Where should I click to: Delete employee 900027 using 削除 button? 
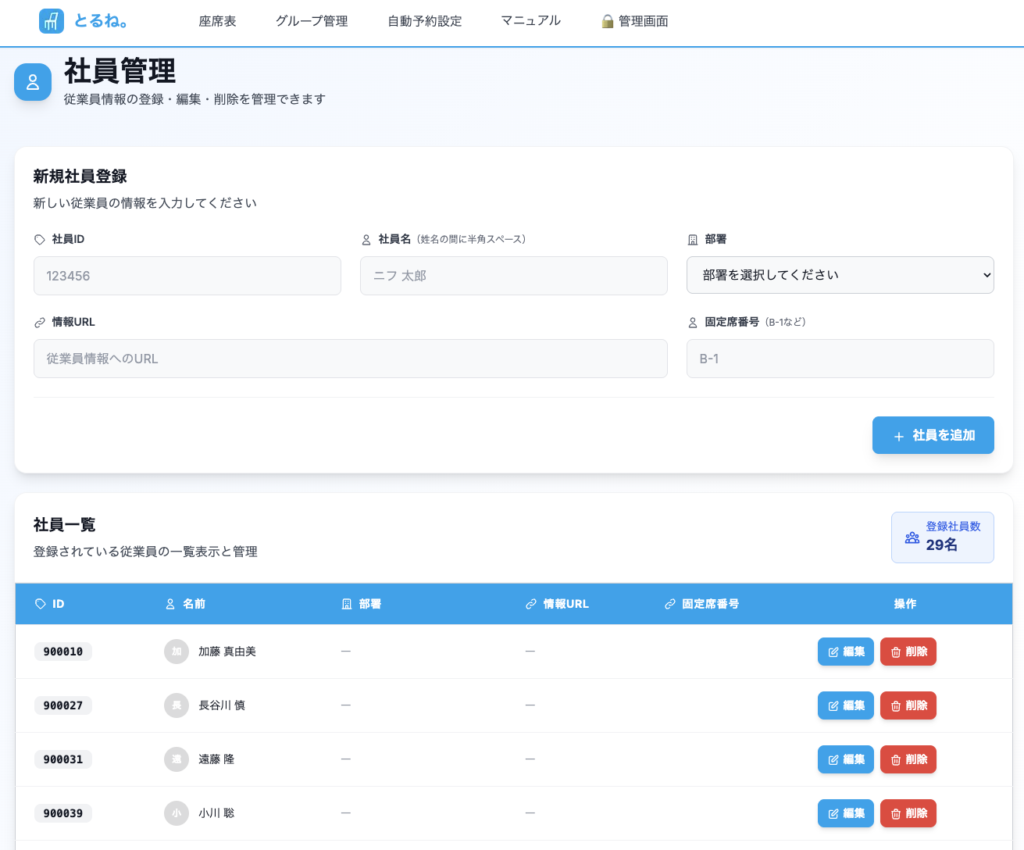click(908, 705)
